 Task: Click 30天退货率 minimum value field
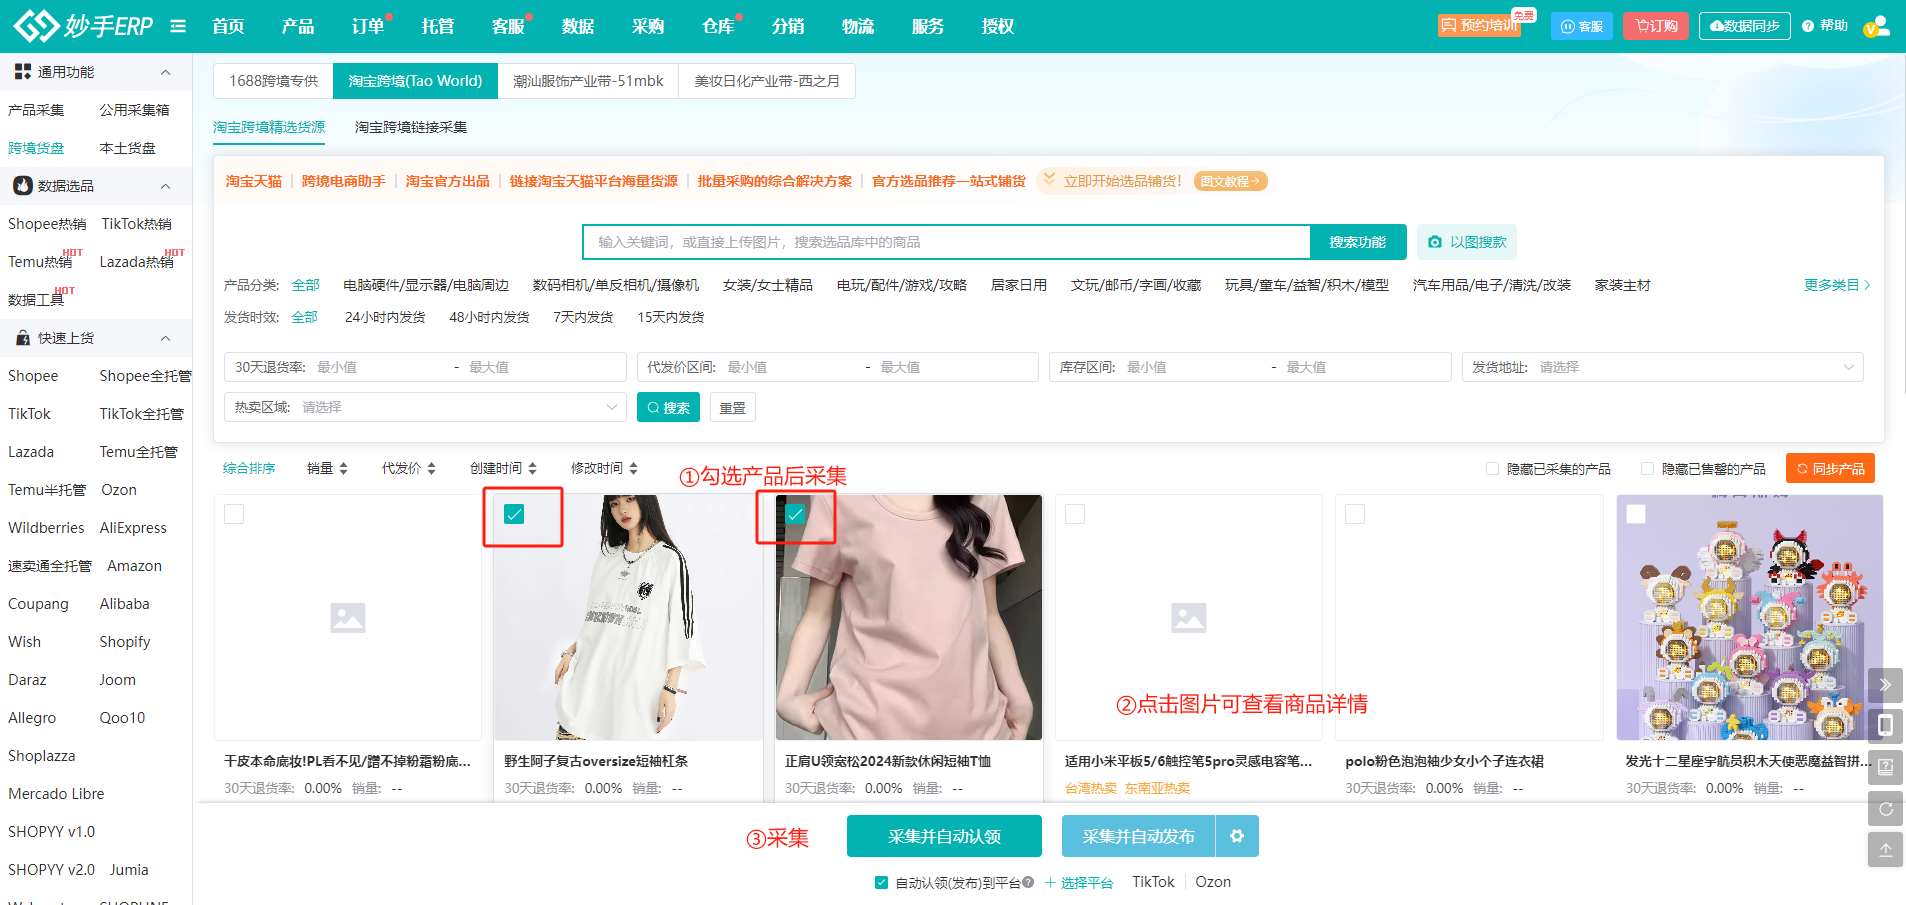tap(380, 367)
